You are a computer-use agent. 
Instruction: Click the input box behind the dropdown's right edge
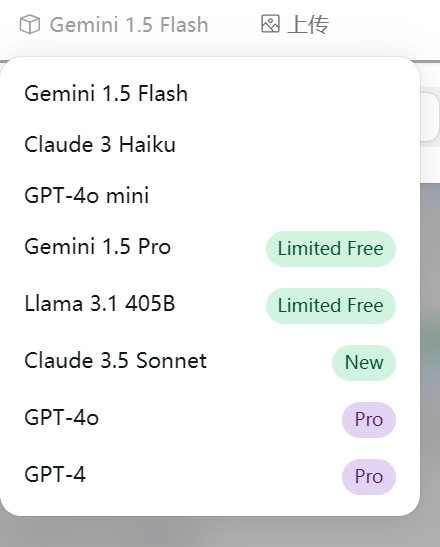430,117
